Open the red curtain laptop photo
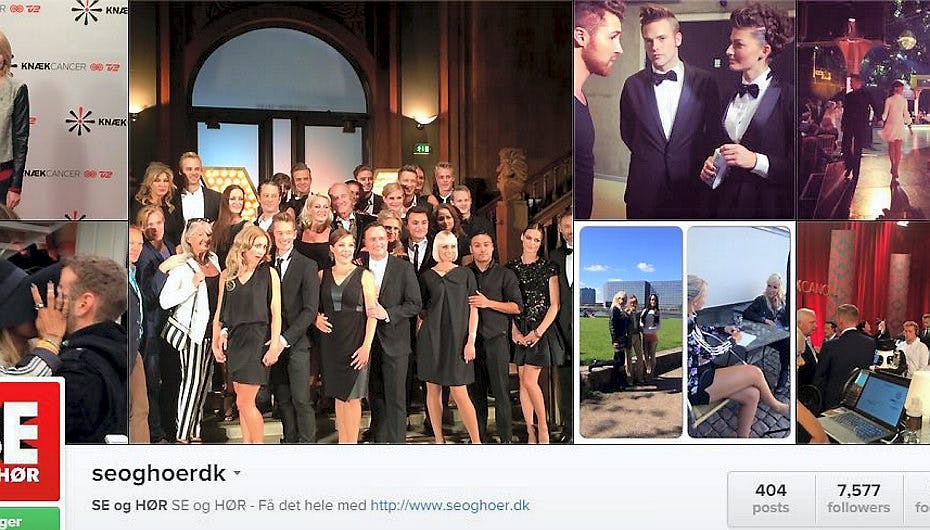930x530 pixels. (x=864, y=333)
